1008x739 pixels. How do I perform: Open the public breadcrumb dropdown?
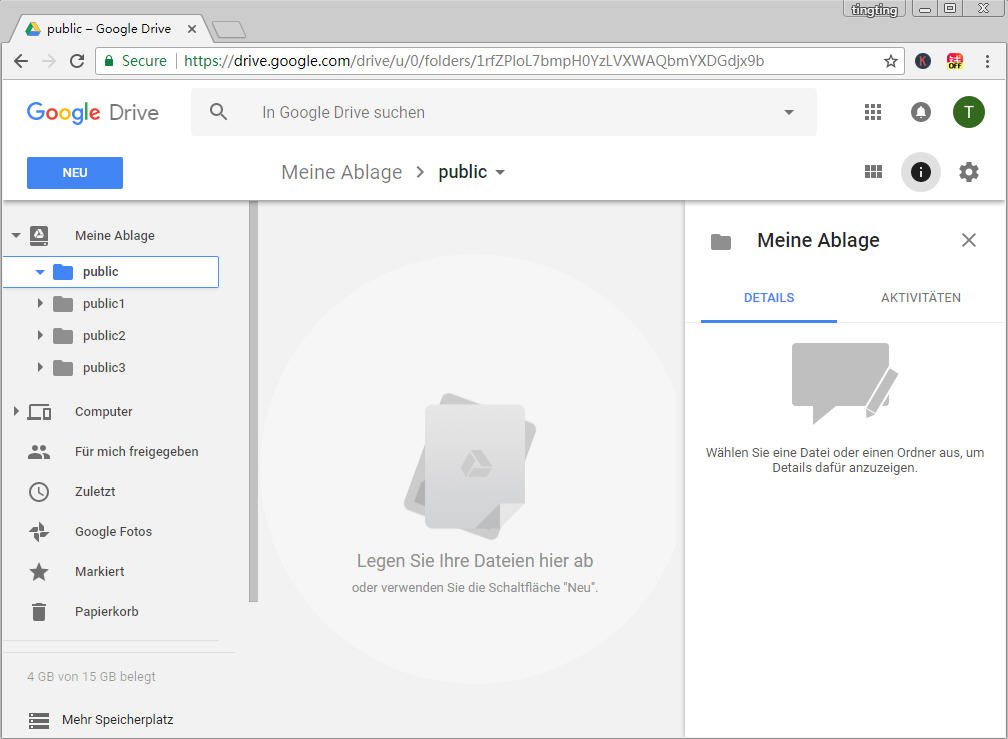pyautogui.click(x=500, y=172)
